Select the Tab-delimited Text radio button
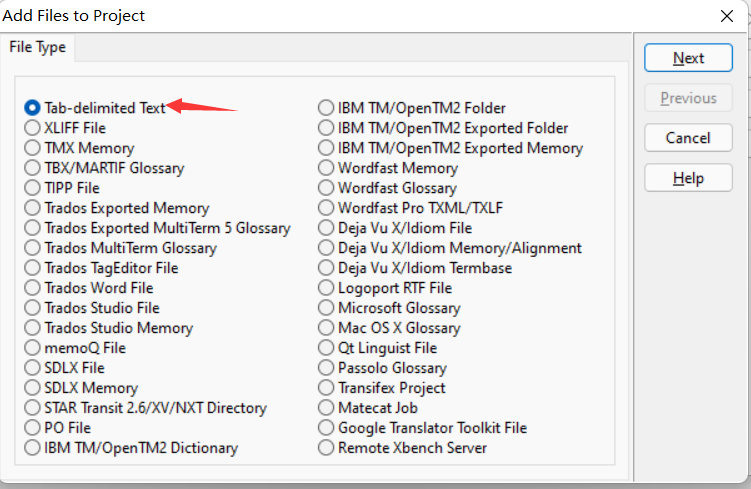This screenshot has width=751, height=489. click(33, 108)
